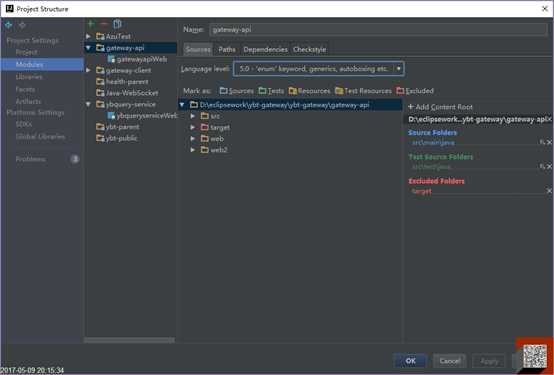The height and width of the screenshot is (375, 554).
Task: Expand the web folder
Action: (x=193, y=139)
